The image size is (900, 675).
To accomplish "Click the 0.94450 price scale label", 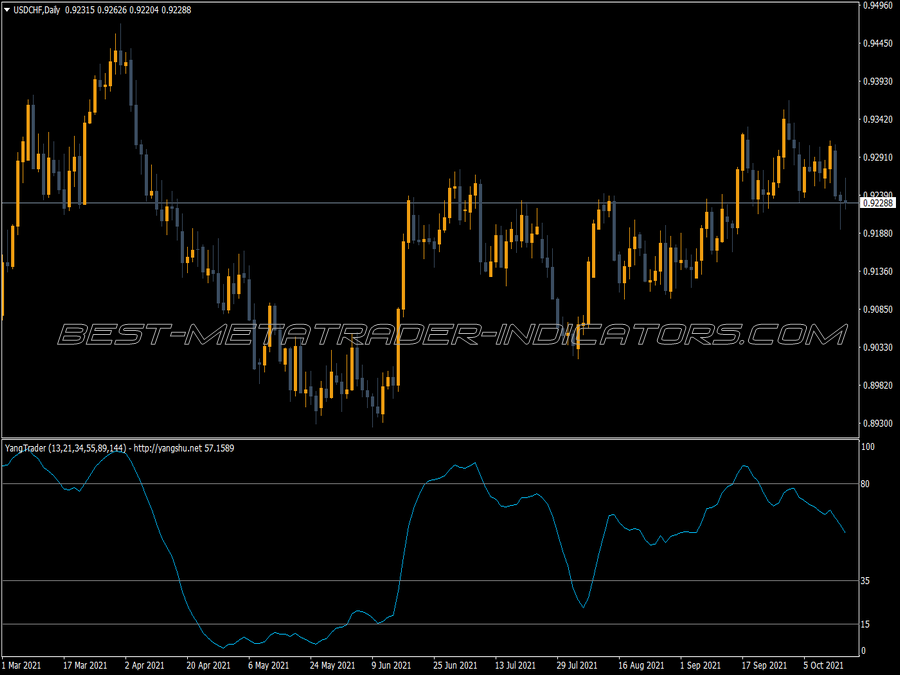I will tap(878, 44).
